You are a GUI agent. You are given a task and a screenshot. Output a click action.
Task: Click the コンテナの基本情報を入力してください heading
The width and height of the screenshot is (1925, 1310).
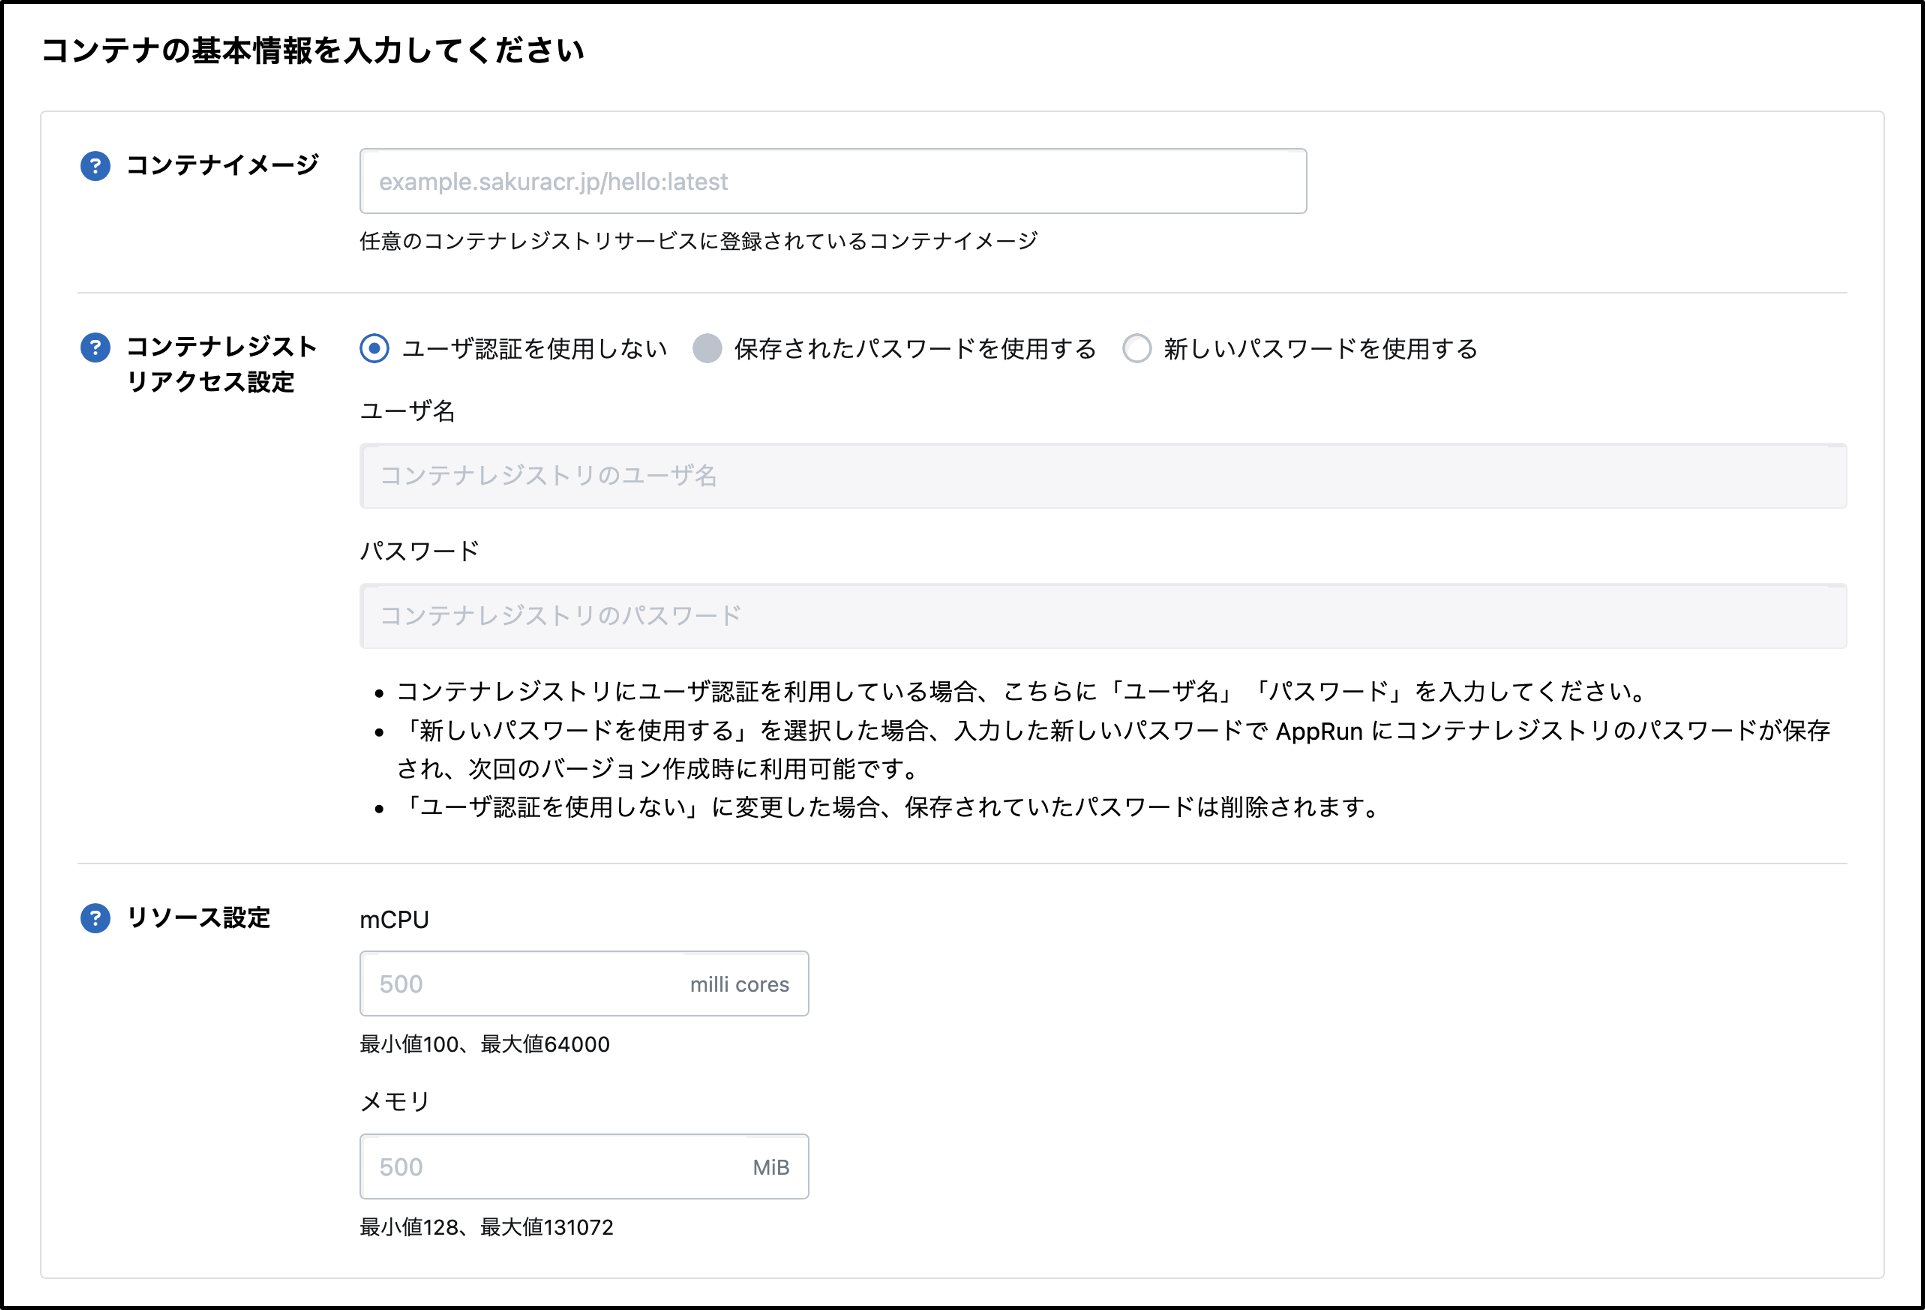[312, 50]
